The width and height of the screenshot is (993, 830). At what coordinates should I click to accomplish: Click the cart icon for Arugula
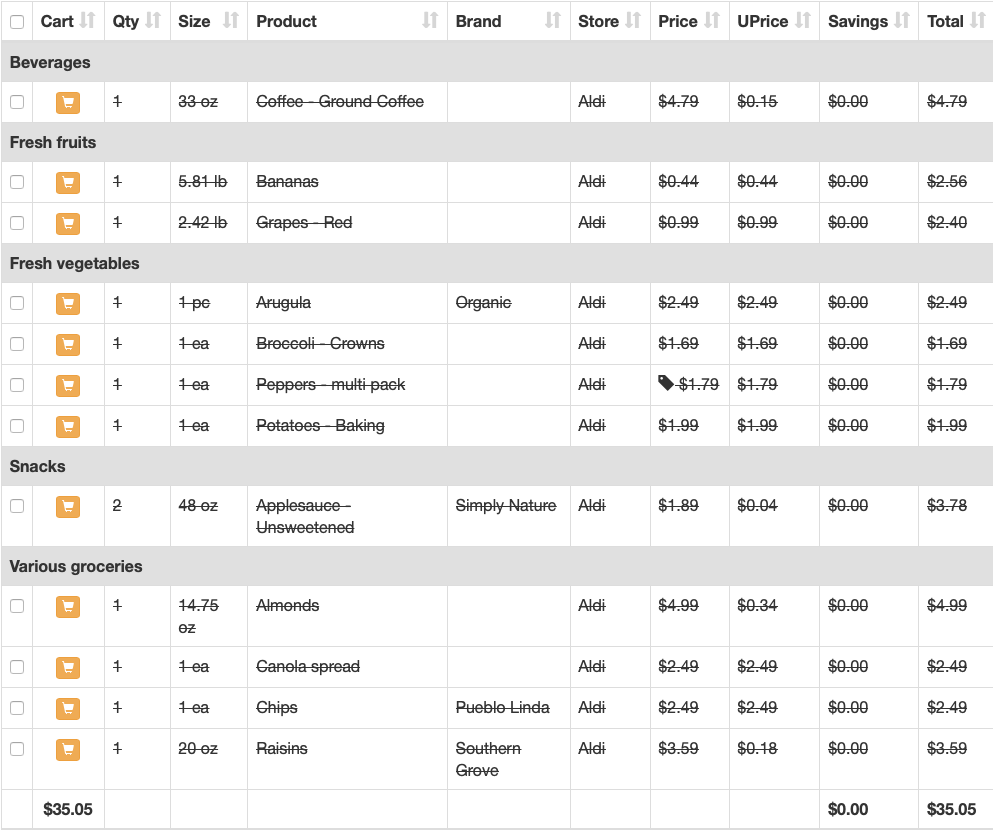pos(68,303)
